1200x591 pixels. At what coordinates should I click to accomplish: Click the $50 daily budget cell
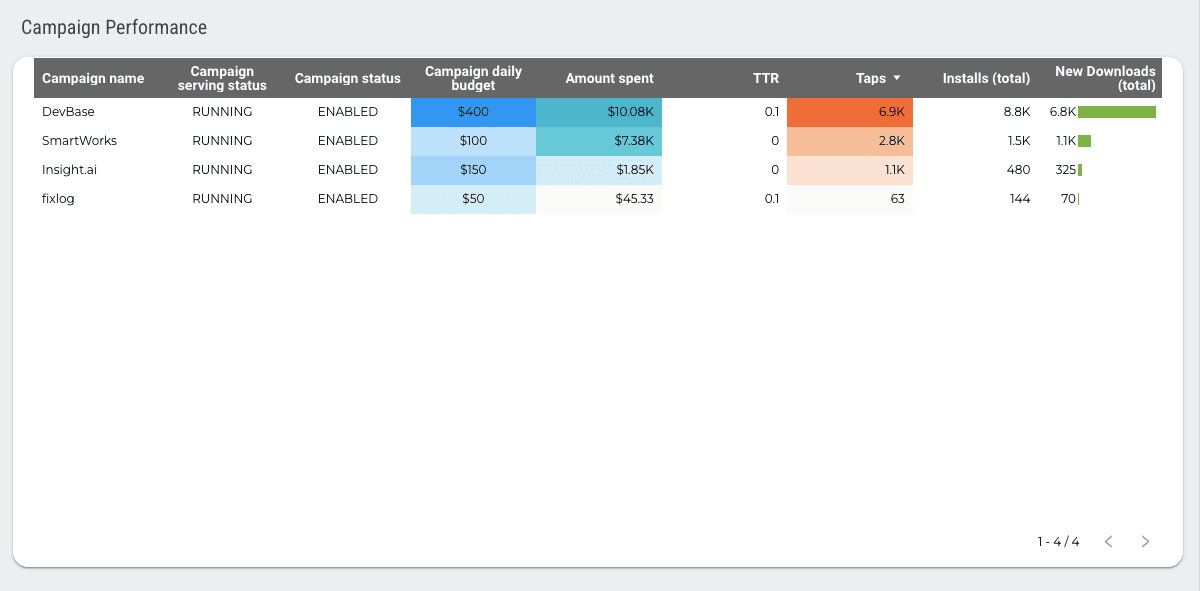pos(473,199)
